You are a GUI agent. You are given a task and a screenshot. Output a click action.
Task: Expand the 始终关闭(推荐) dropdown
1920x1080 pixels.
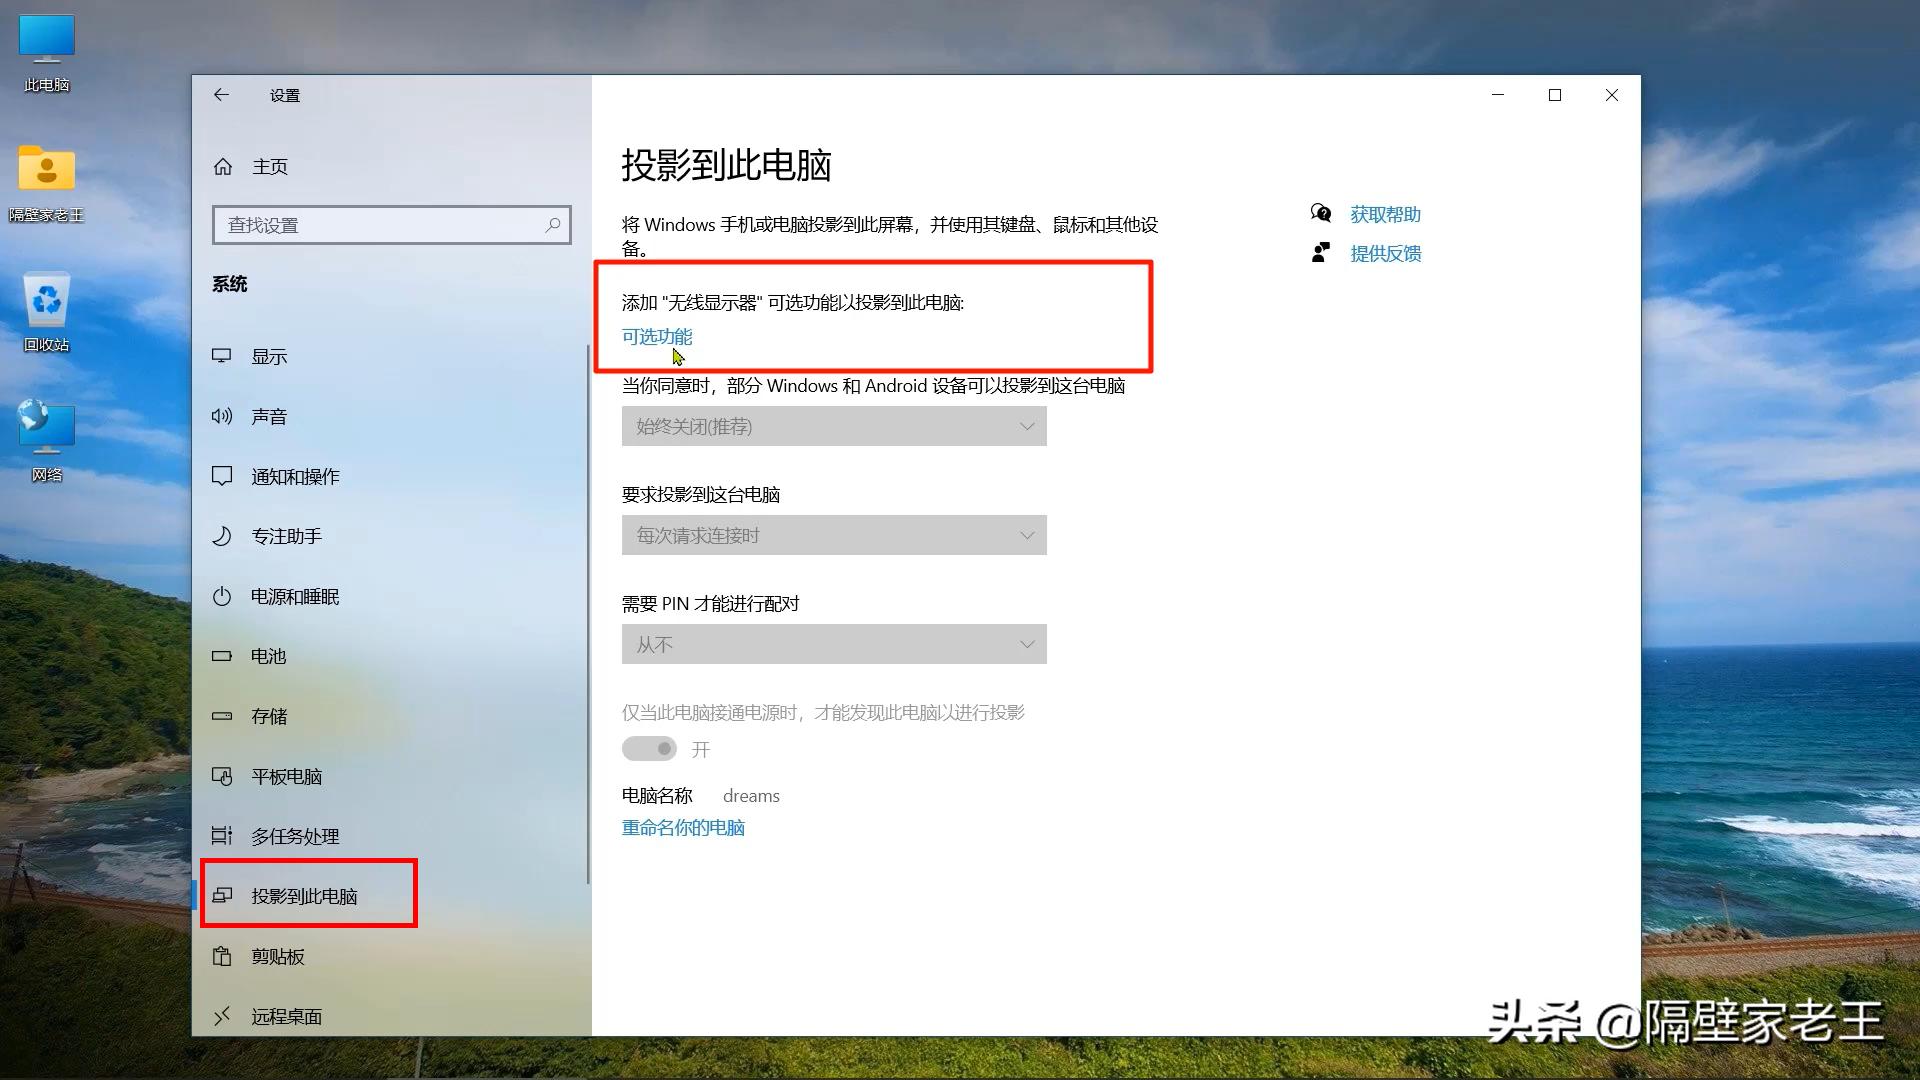click(x=833, y=426)
